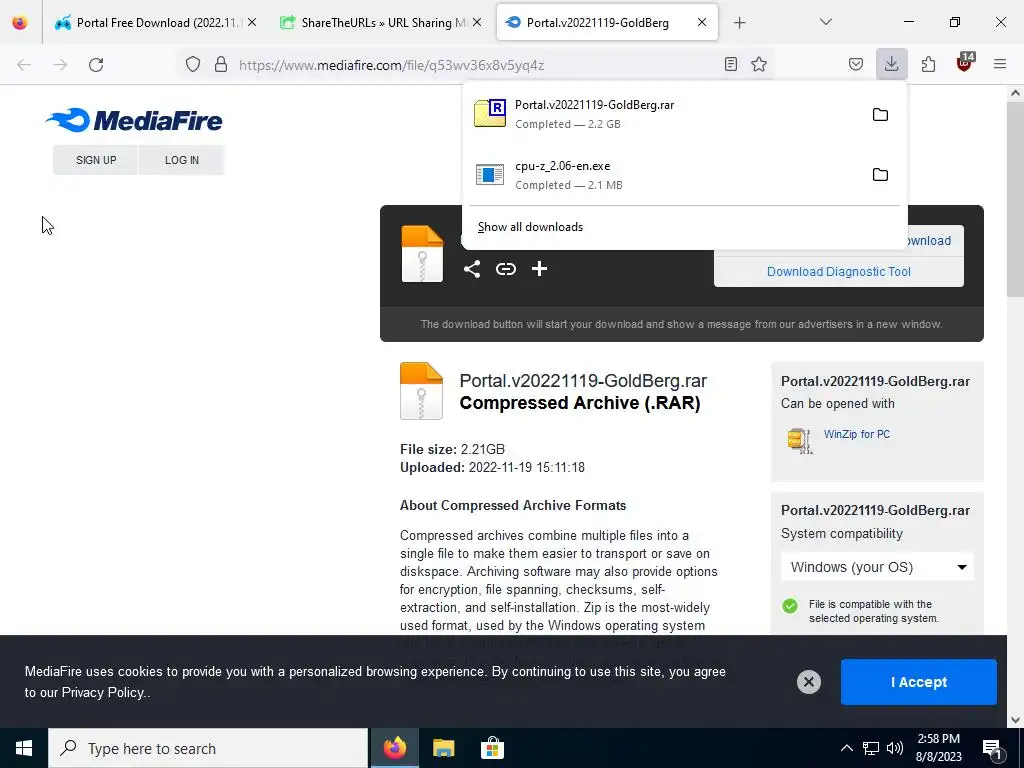
Task: Click the Firefox icon in the taskbar
Action: (x=395, y=748)
